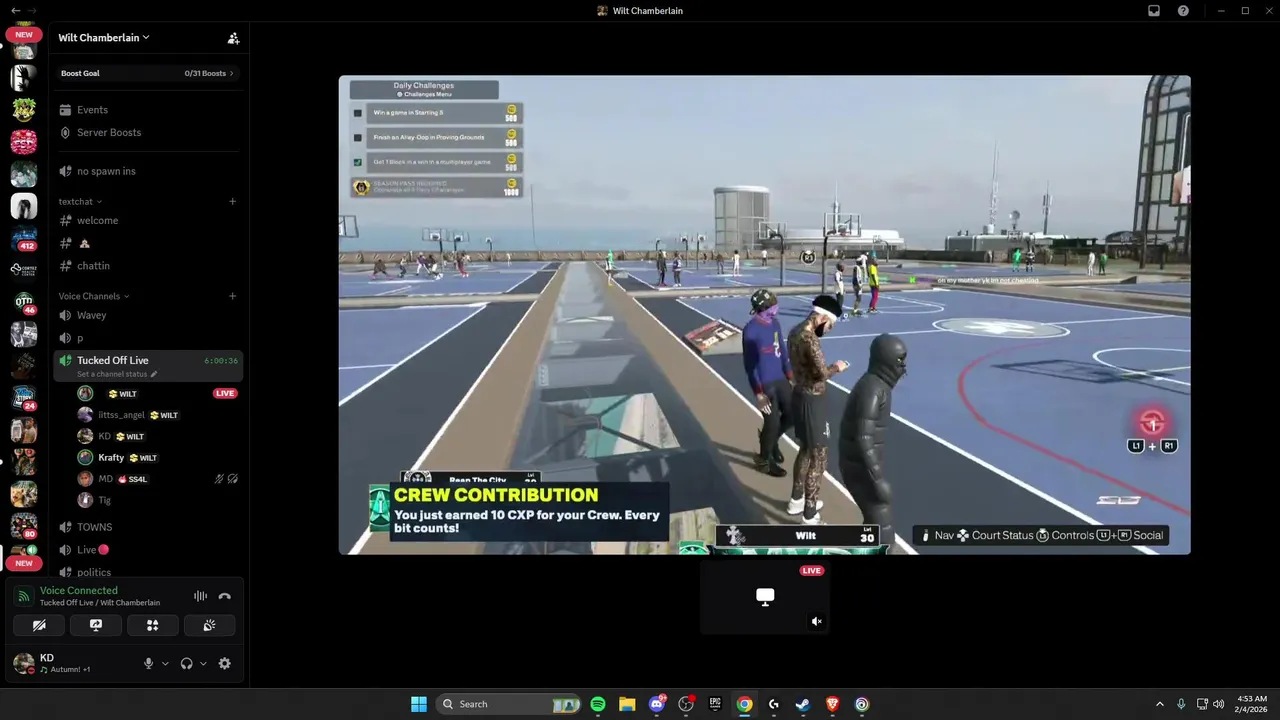Open Server Boosts
The image size is (1280, 720).
pyautogui.click(x=148, y=132)
